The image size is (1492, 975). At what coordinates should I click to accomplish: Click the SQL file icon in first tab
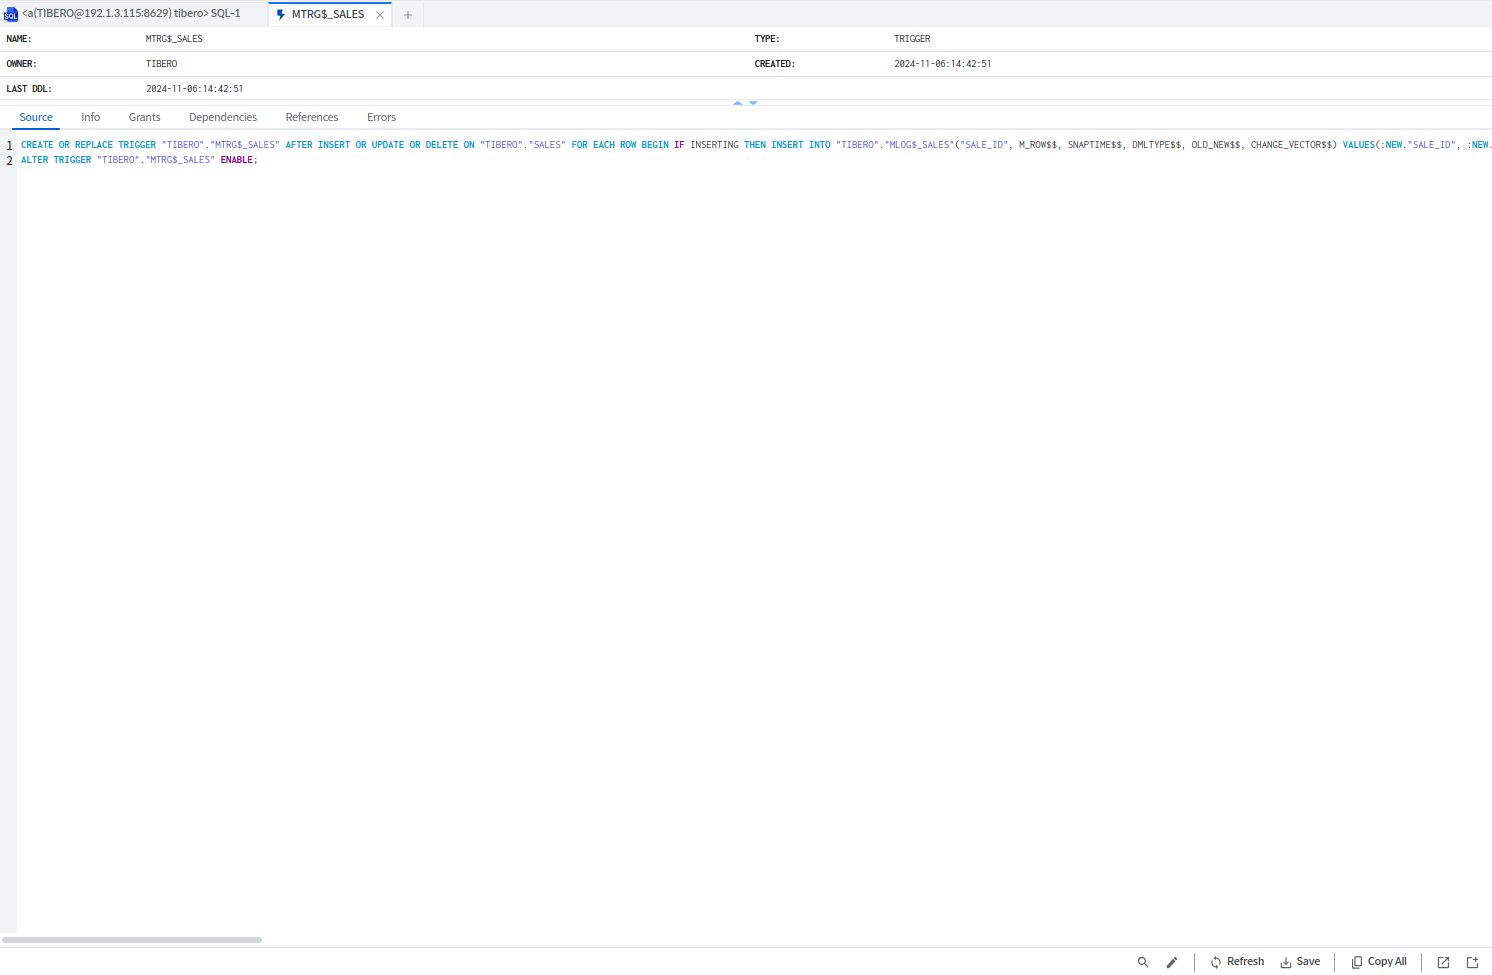pyautogui.click(x=11, y=15)
